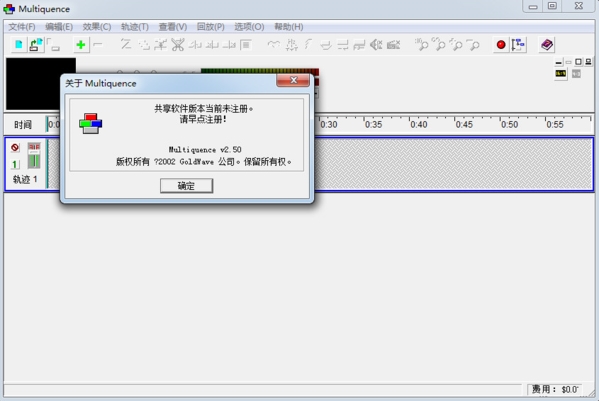Adjust the Track 1 green volume meter
This screenshot has width=599, height=401.
34,161
